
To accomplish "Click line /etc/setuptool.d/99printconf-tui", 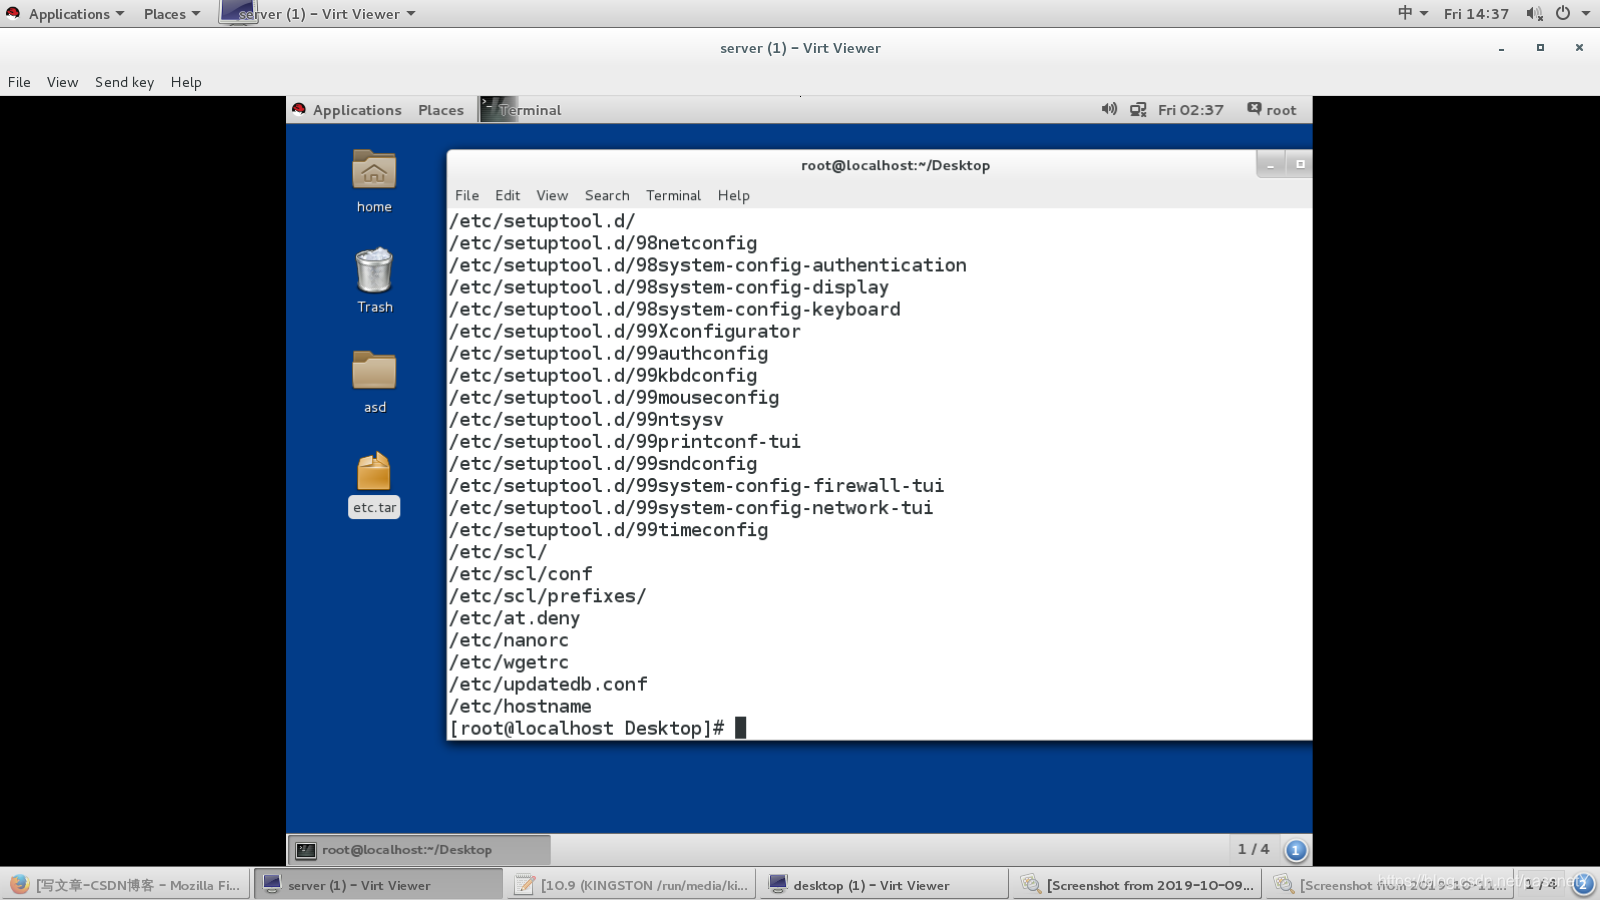I will click(625, 442).
